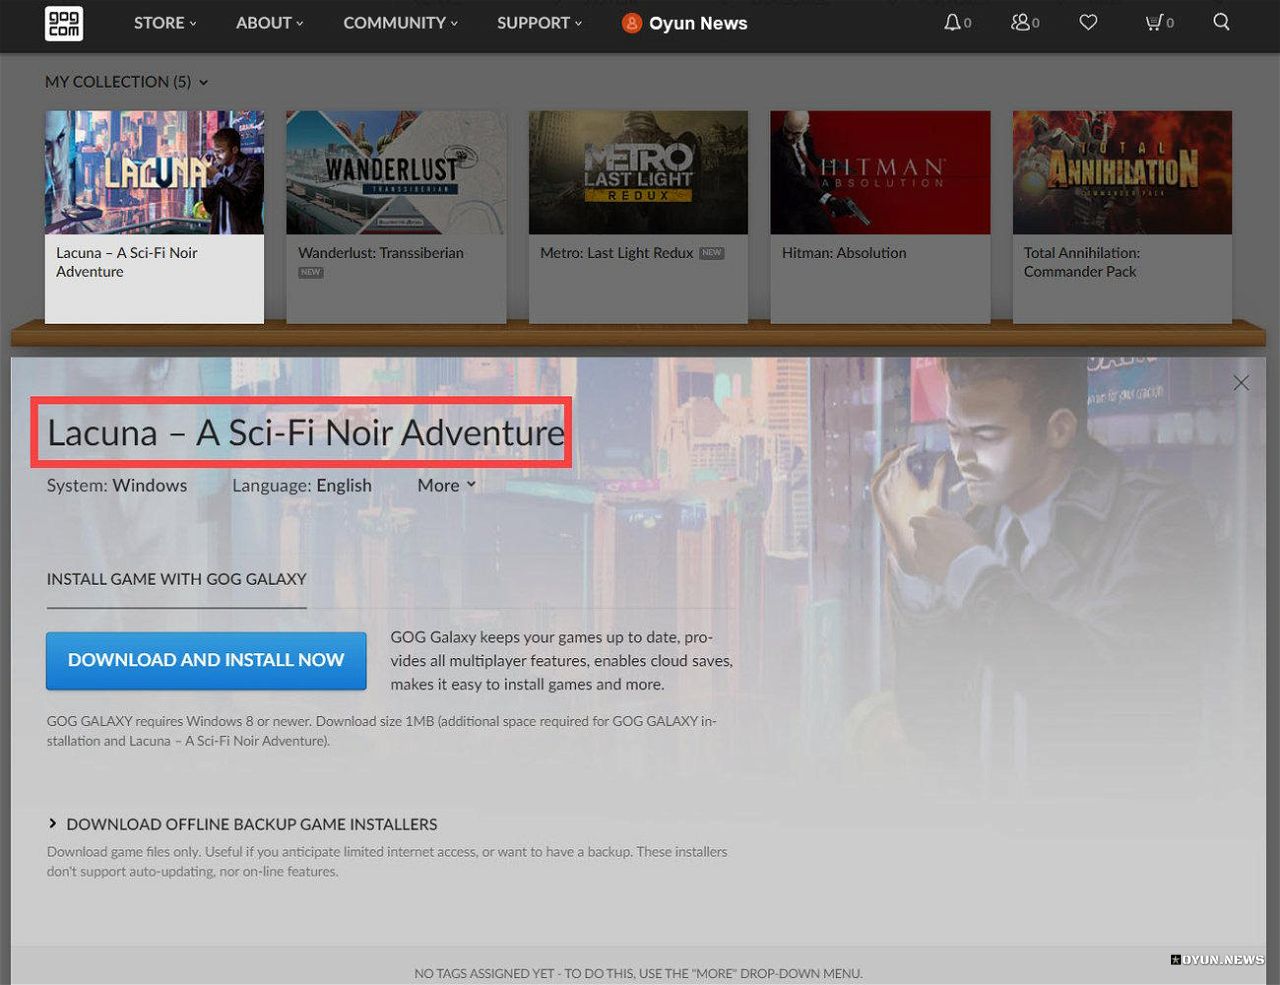Screen dimensions: 1280x985
Task: Click Download and Install Now button
Action: tap(206, 660)
